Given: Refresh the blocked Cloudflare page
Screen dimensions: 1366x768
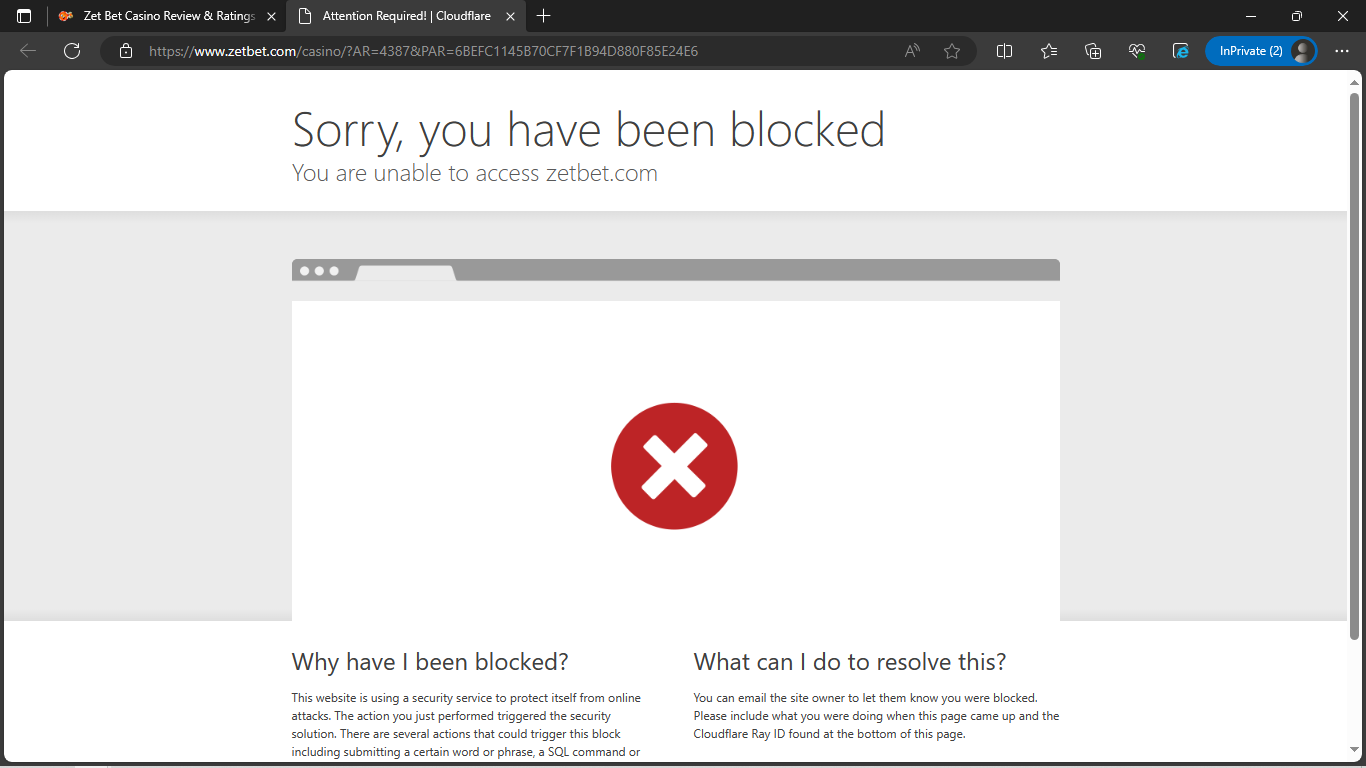Looking at the screenshot, I should pos(71,51).
